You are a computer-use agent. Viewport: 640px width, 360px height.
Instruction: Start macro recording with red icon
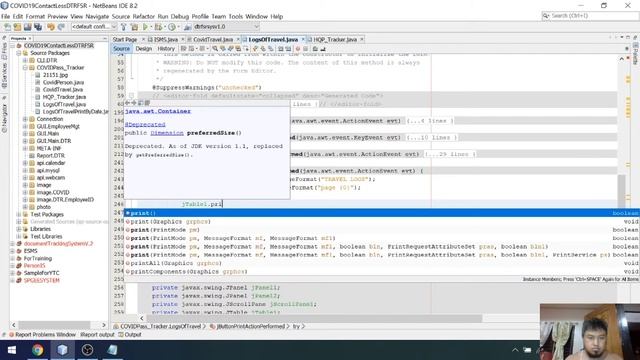pyautogui.click(x=298, y=49)
